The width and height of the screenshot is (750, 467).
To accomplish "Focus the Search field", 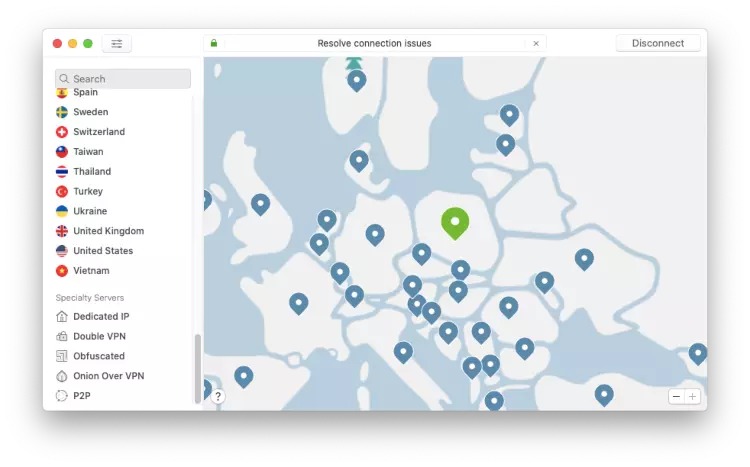I will 123,78.
